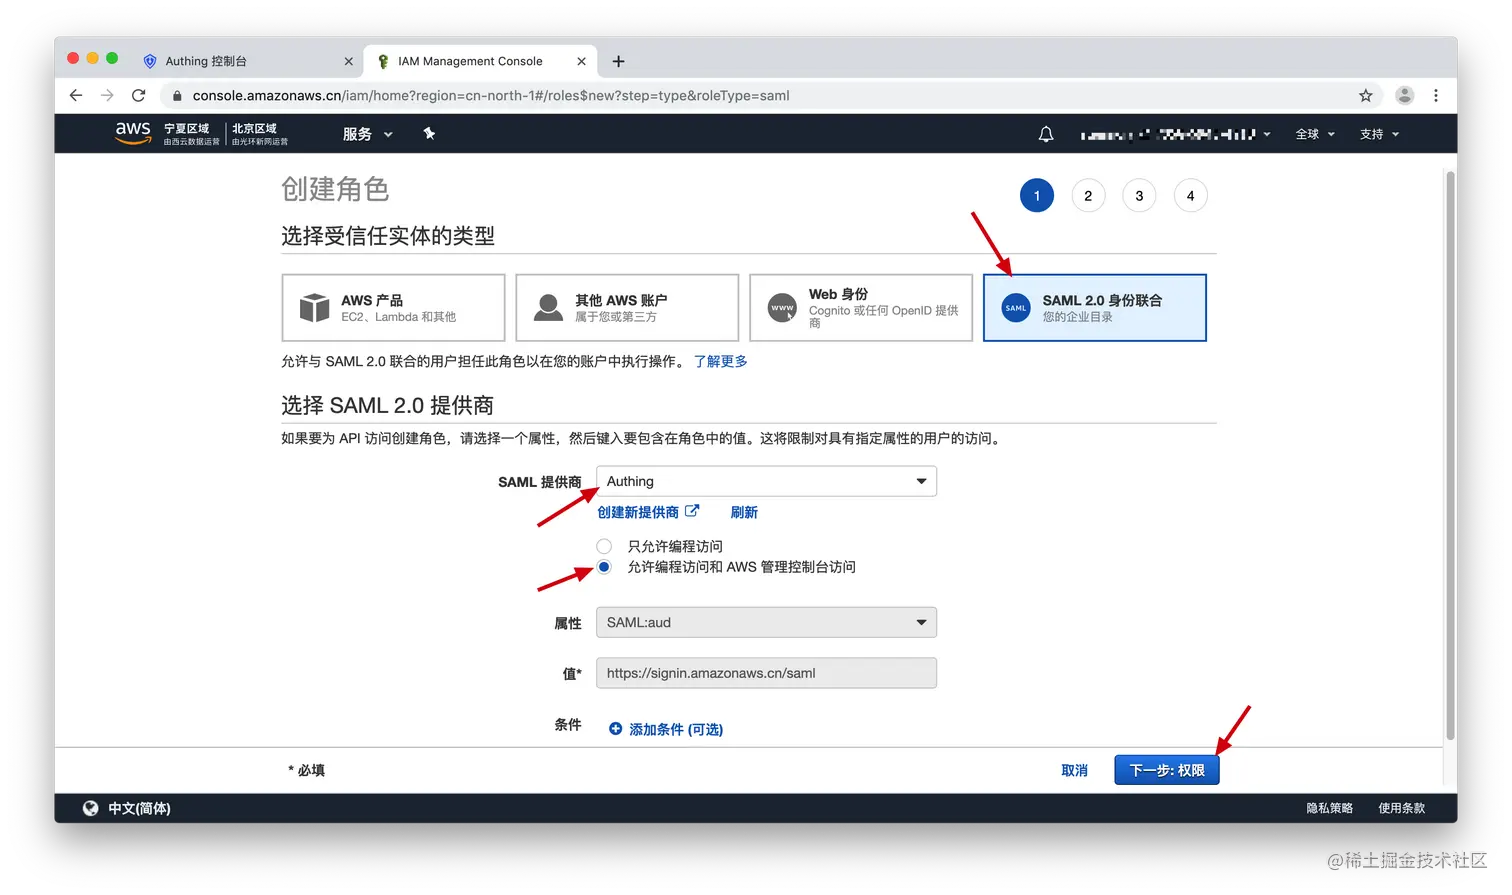Select 只允许编程访问 radio button
1512x895 pixels.
tap(604, 546)
